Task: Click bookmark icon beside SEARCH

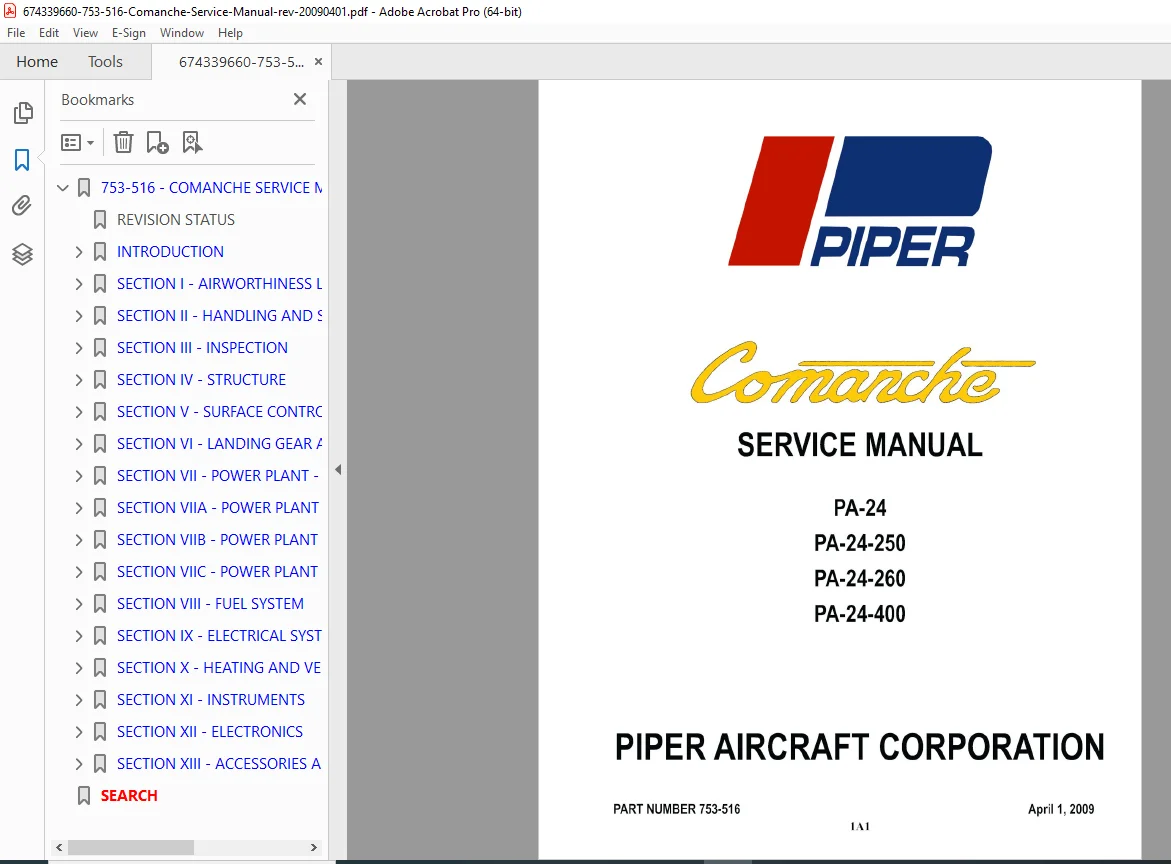Action: pyautogui.click(x=84, y=796)
